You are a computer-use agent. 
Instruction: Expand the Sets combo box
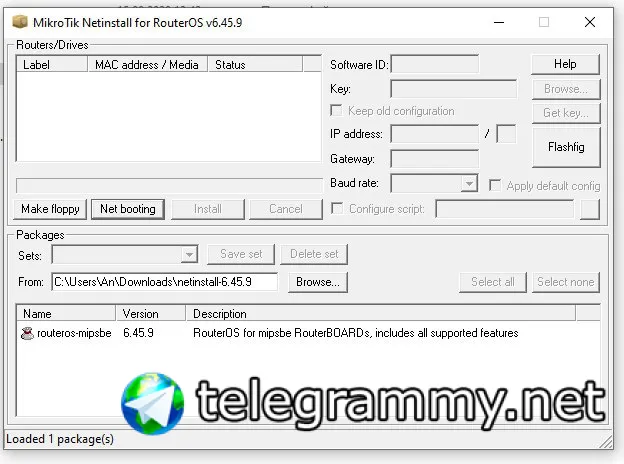point(189,254)
